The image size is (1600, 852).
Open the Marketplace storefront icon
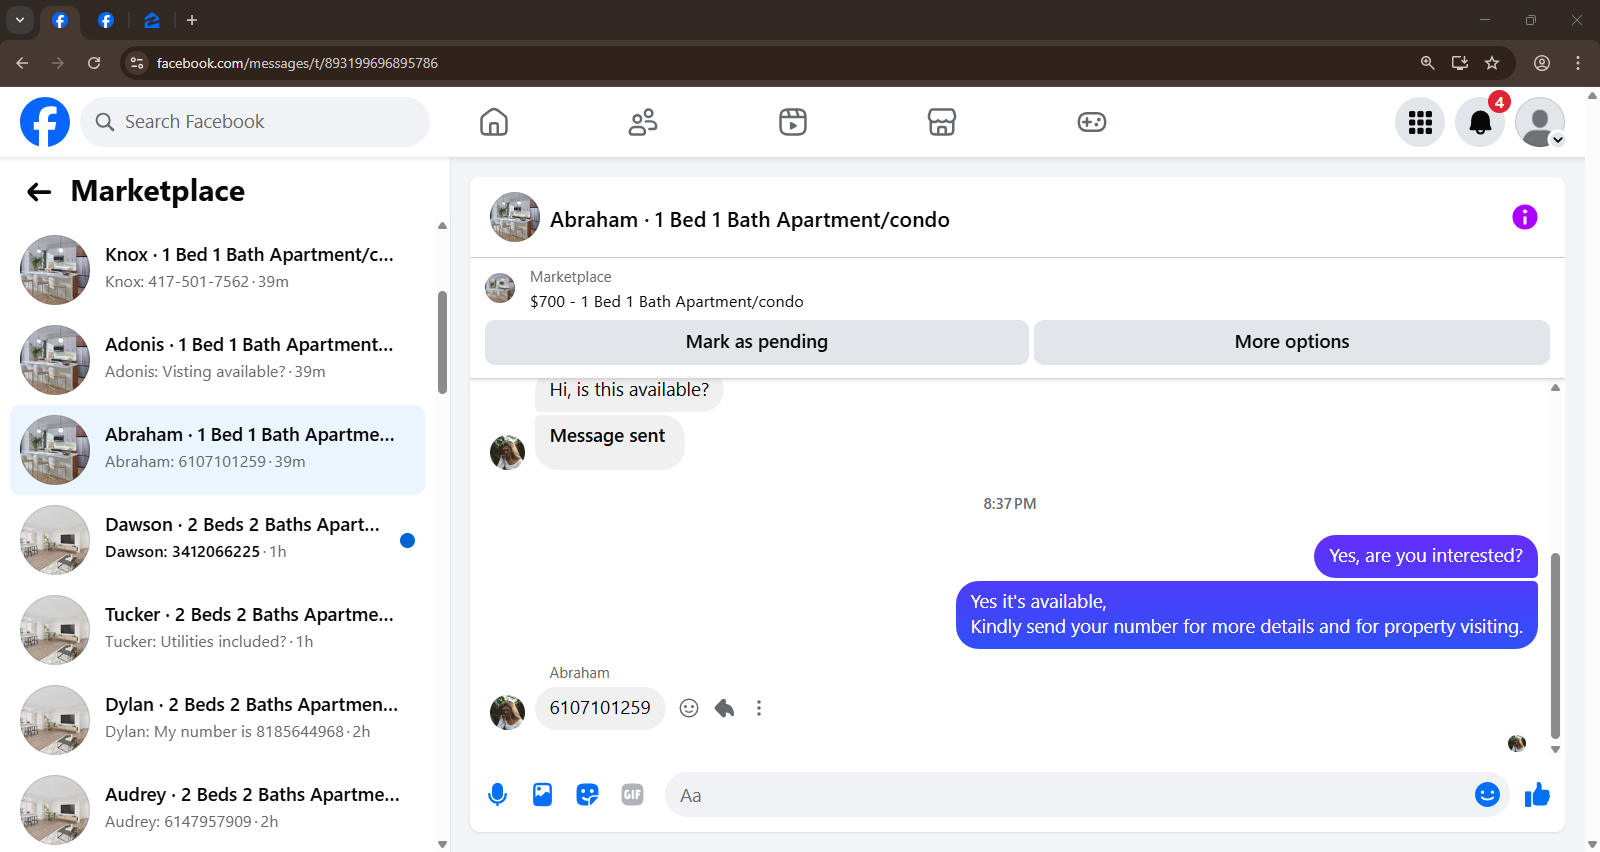click(942, 122)
